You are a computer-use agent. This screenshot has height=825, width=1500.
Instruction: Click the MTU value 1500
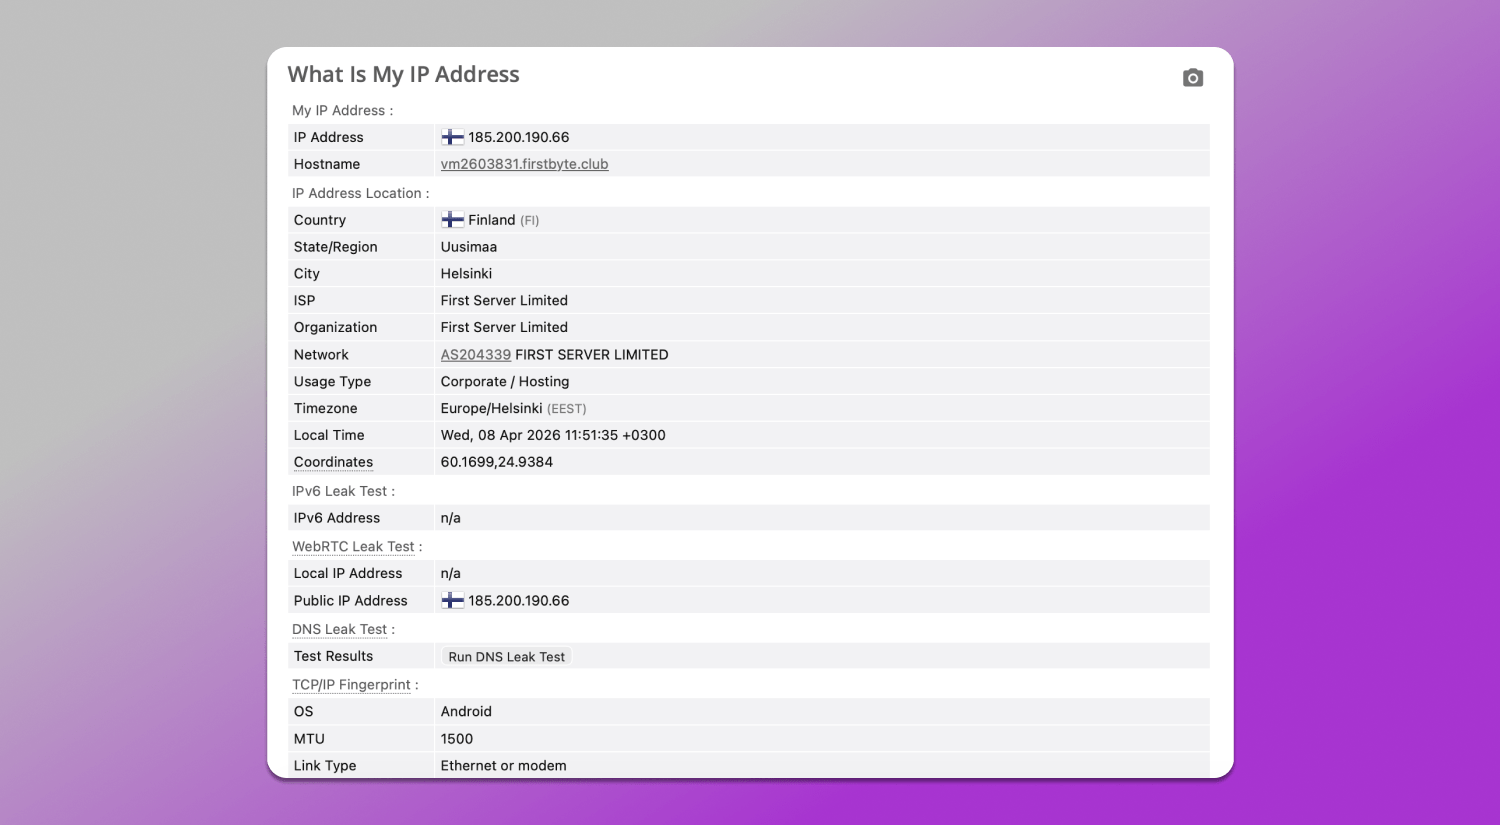pyautogui.click(x=456, y=739)
